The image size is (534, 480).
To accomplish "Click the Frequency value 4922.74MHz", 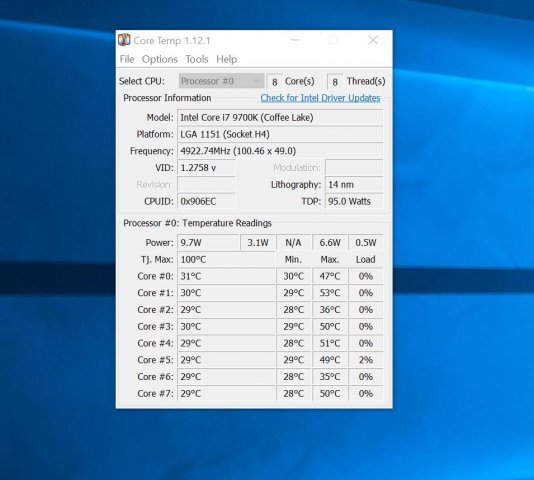I will tap(280, 151).
